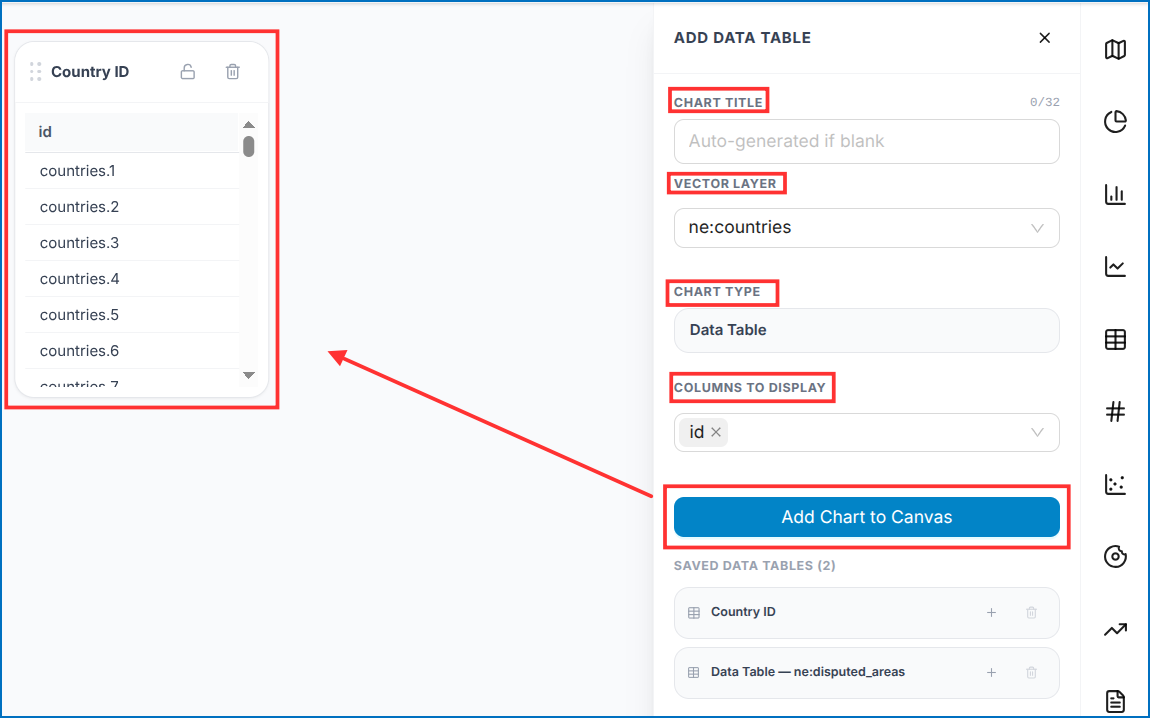
Task: Open the Vector Layer ne:countries dropdown
Action: click(x=866, y=227)
